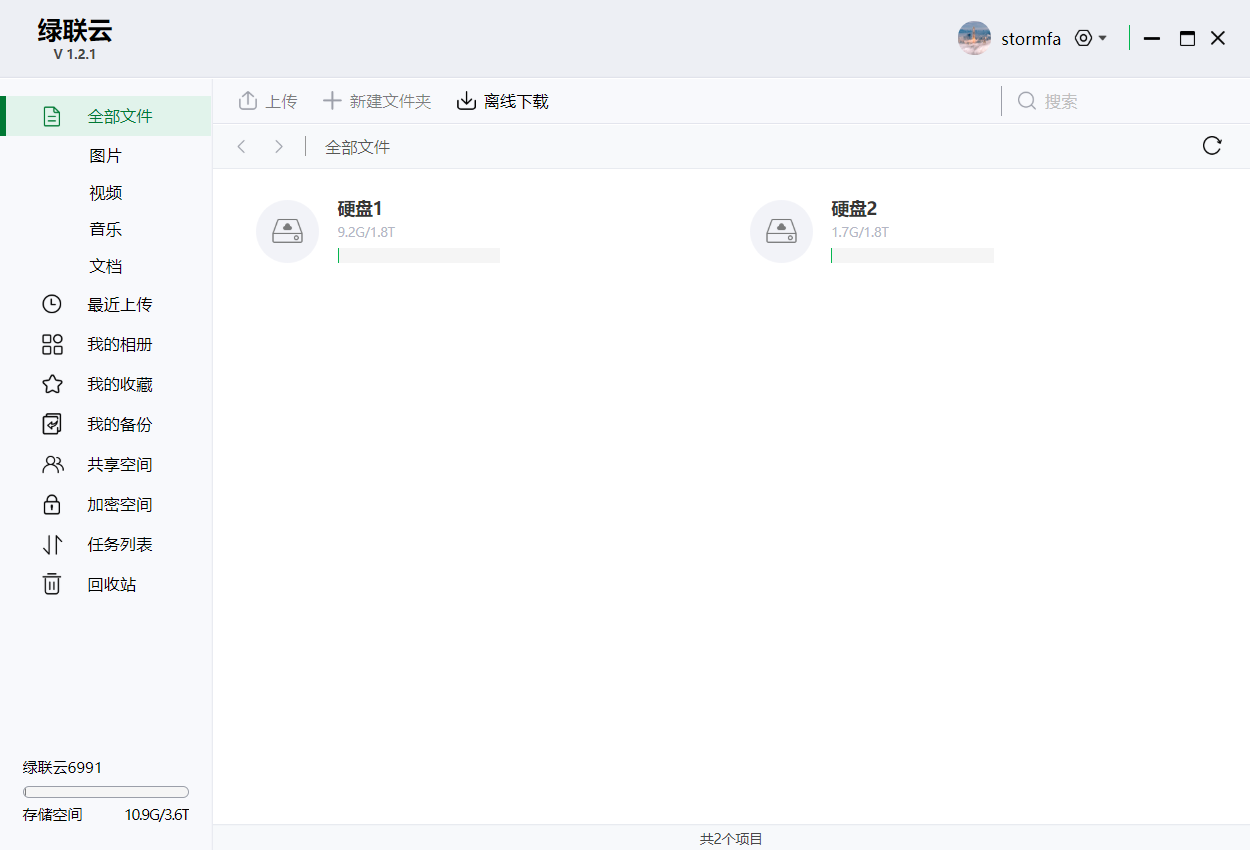
Task: Click the 任务列表 transfer arrows icon
Action: pyautogui.click(x=52, y=544)
